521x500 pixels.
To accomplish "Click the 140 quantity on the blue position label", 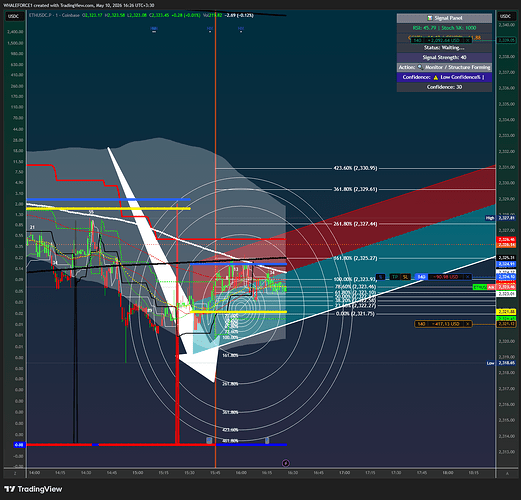I will point(422,277).
